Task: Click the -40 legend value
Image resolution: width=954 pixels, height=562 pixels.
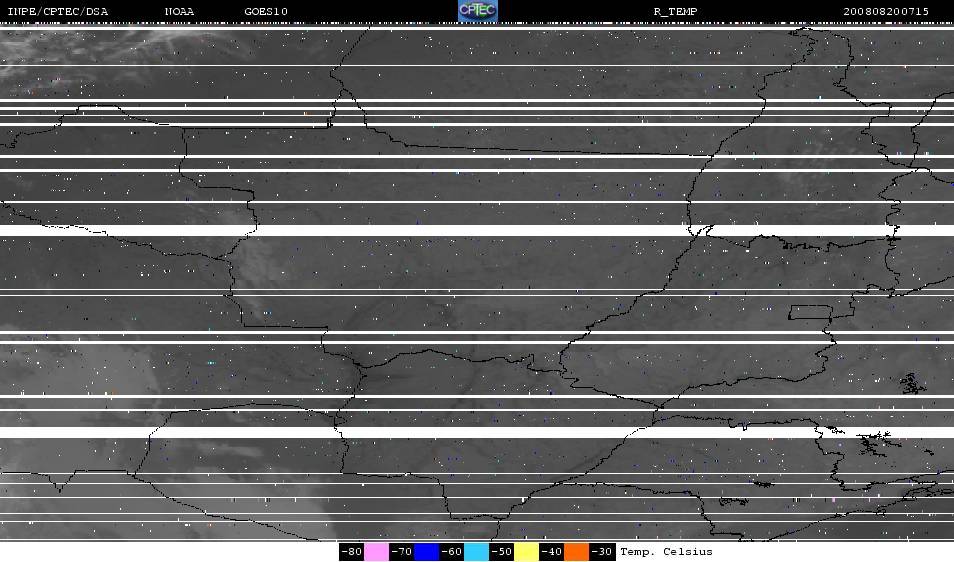Action: tap(551, 552)
